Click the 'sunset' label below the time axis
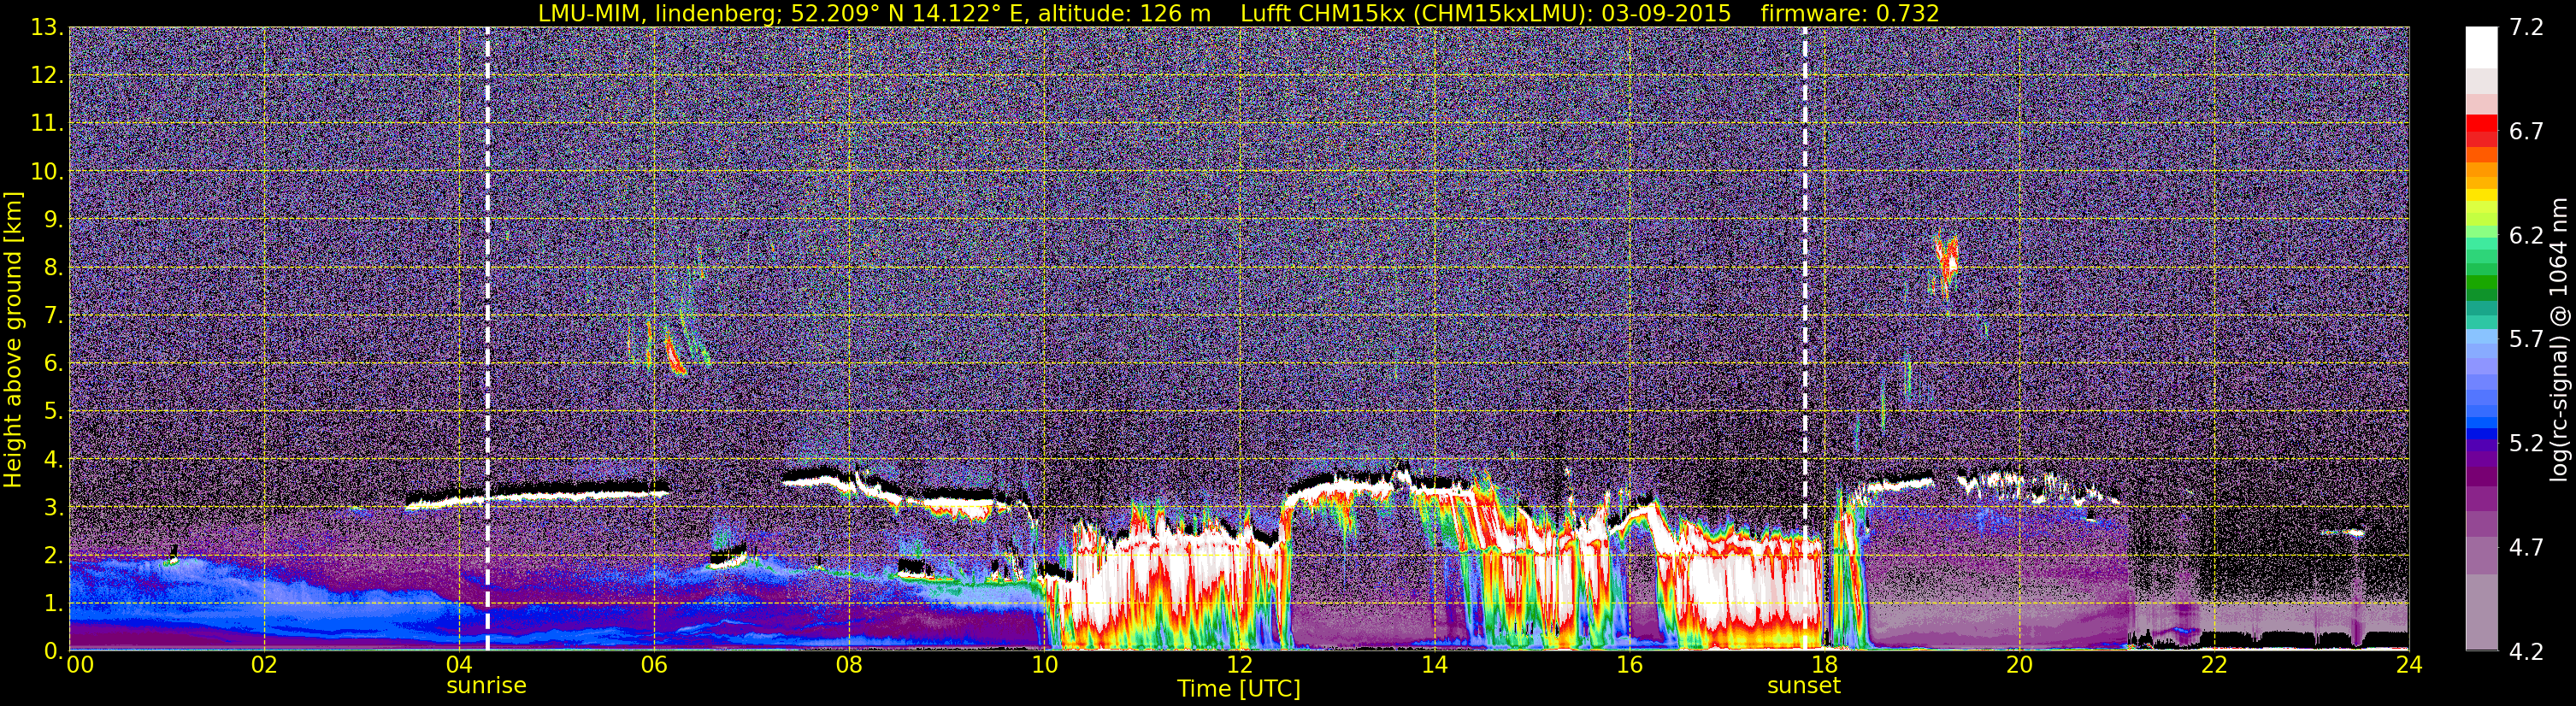Viewport: 2576px width, 706px height. (x=1804, y=686)
